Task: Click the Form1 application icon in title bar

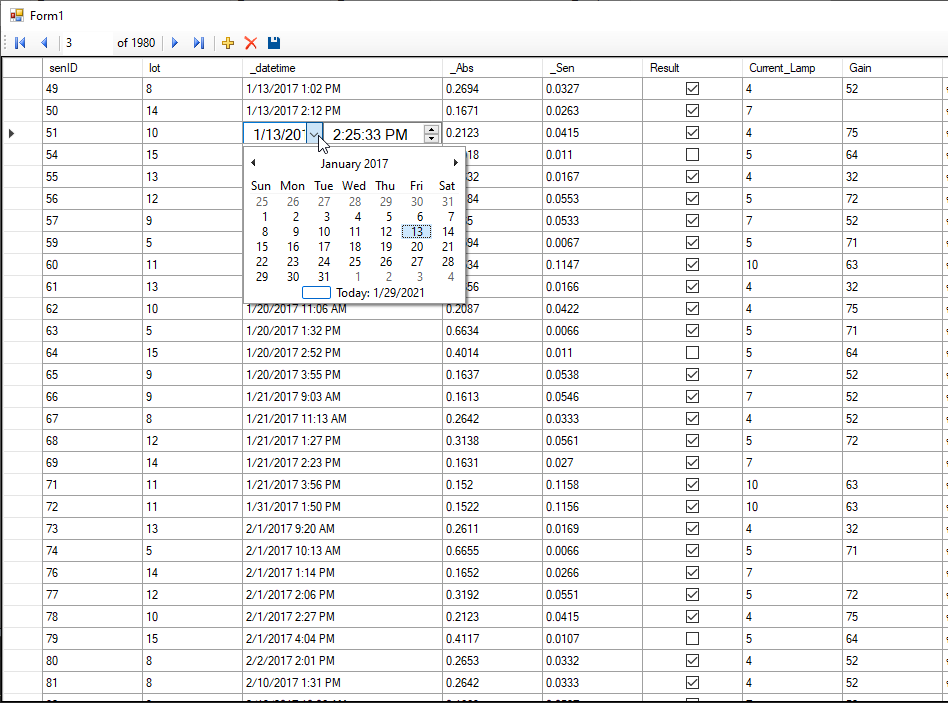Action: coord(16,16)
